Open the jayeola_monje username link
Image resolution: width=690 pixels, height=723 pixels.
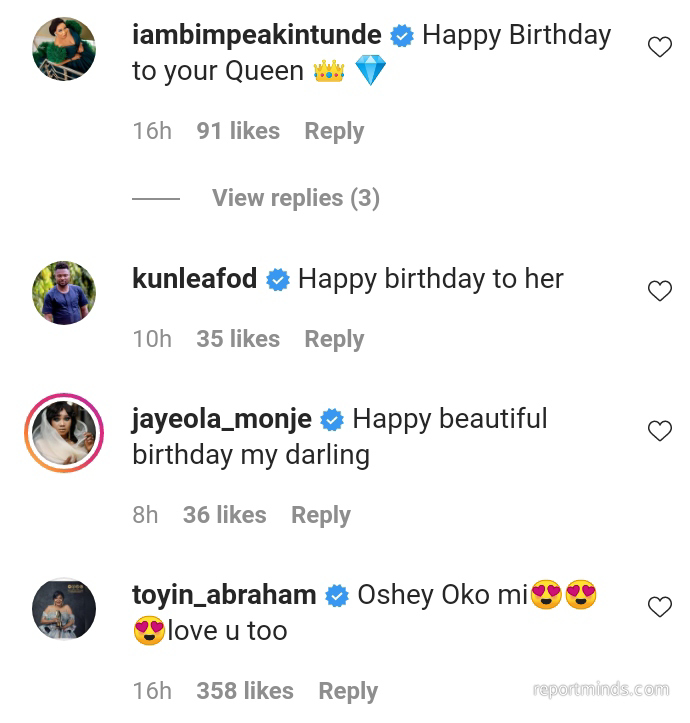click(x=222, y=419)
